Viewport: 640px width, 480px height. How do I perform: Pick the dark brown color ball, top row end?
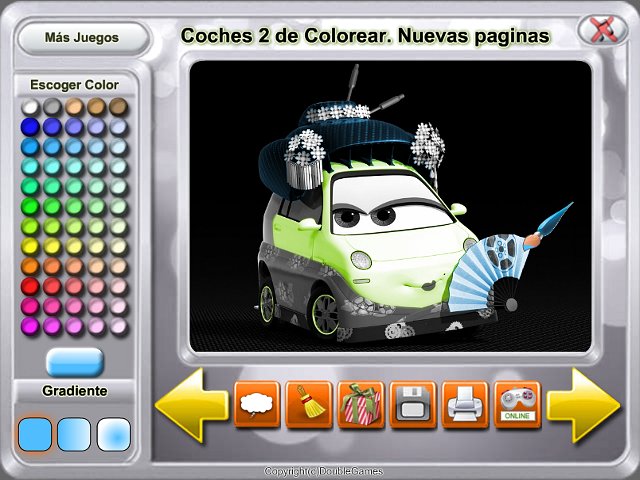[x=118, y=107]
